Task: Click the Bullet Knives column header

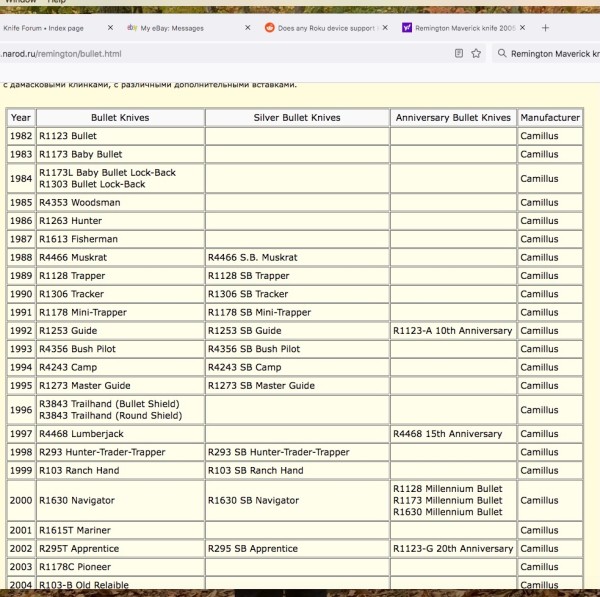Action: coord(120,117)
